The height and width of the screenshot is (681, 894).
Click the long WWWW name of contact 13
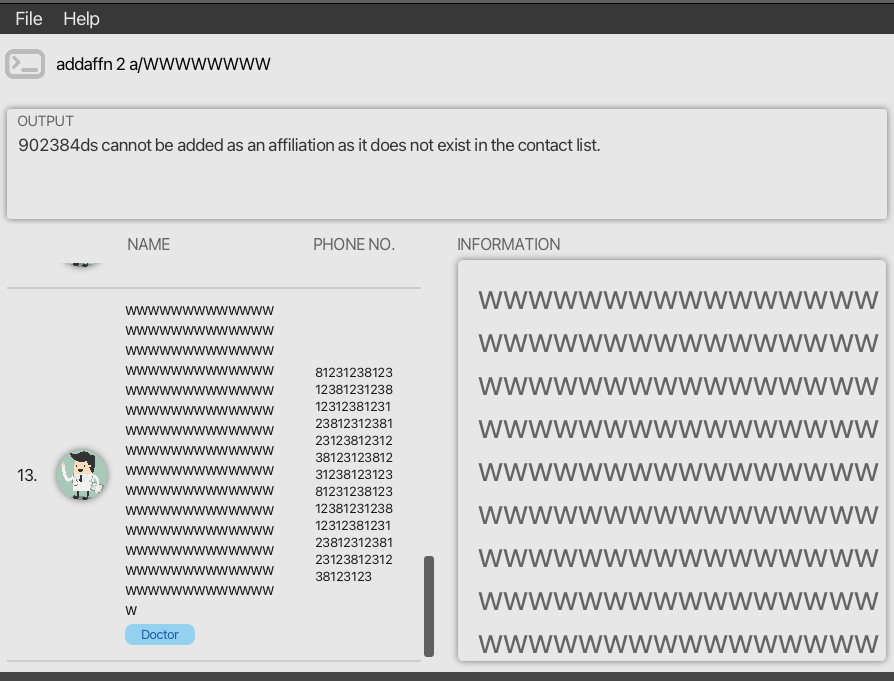coord(200,460)
